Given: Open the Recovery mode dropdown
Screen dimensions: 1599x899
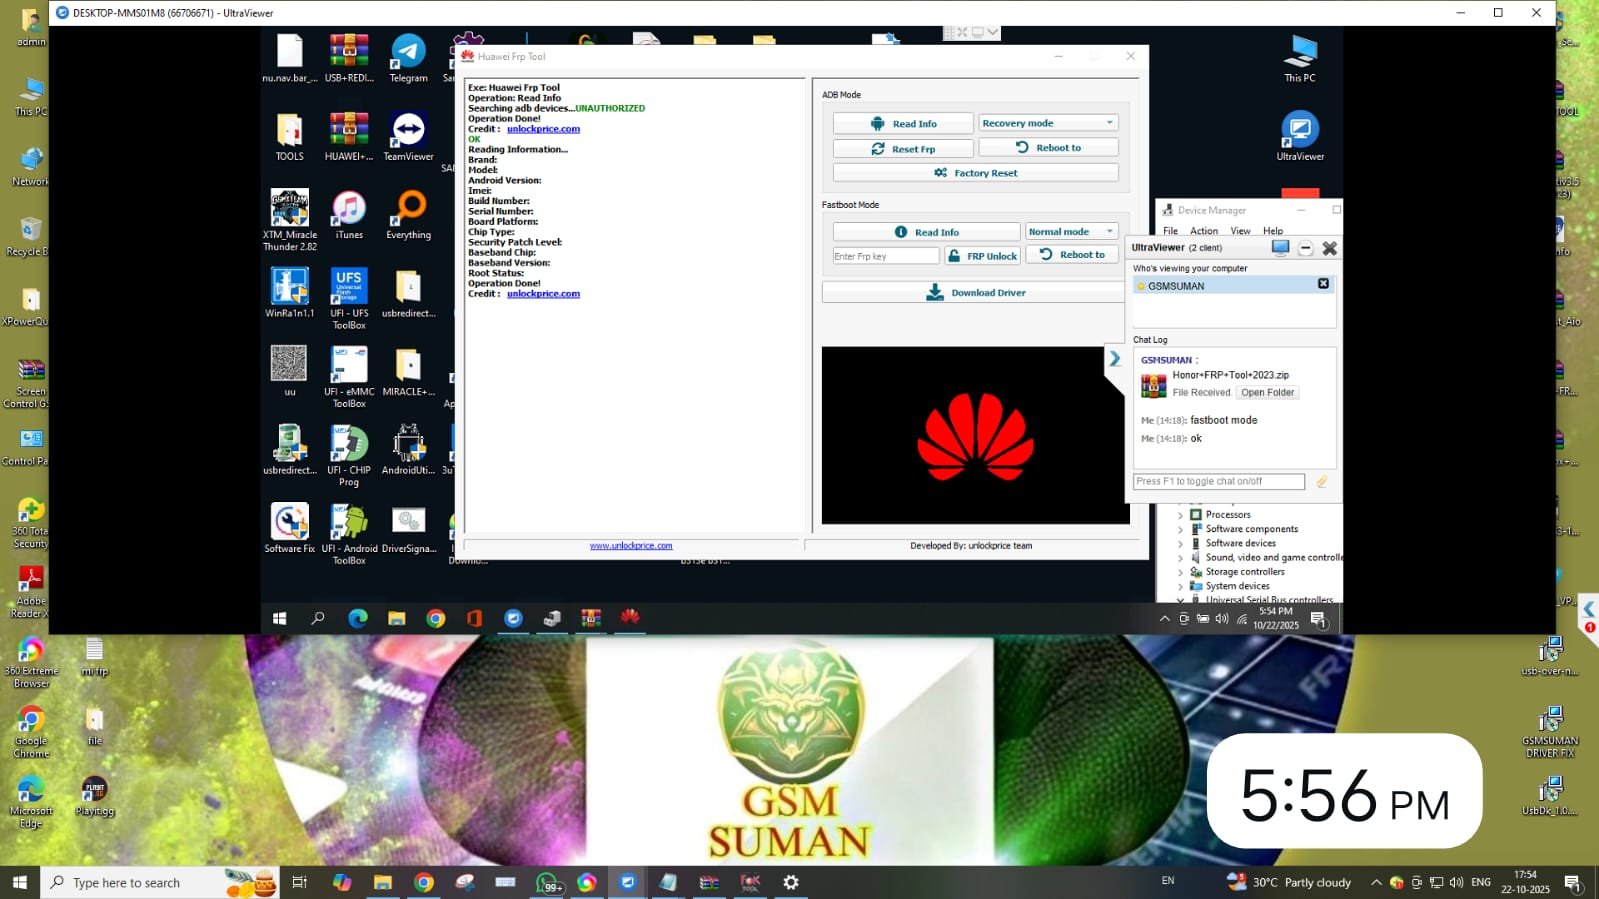Looking at the screenshot, I should 1048,123.
